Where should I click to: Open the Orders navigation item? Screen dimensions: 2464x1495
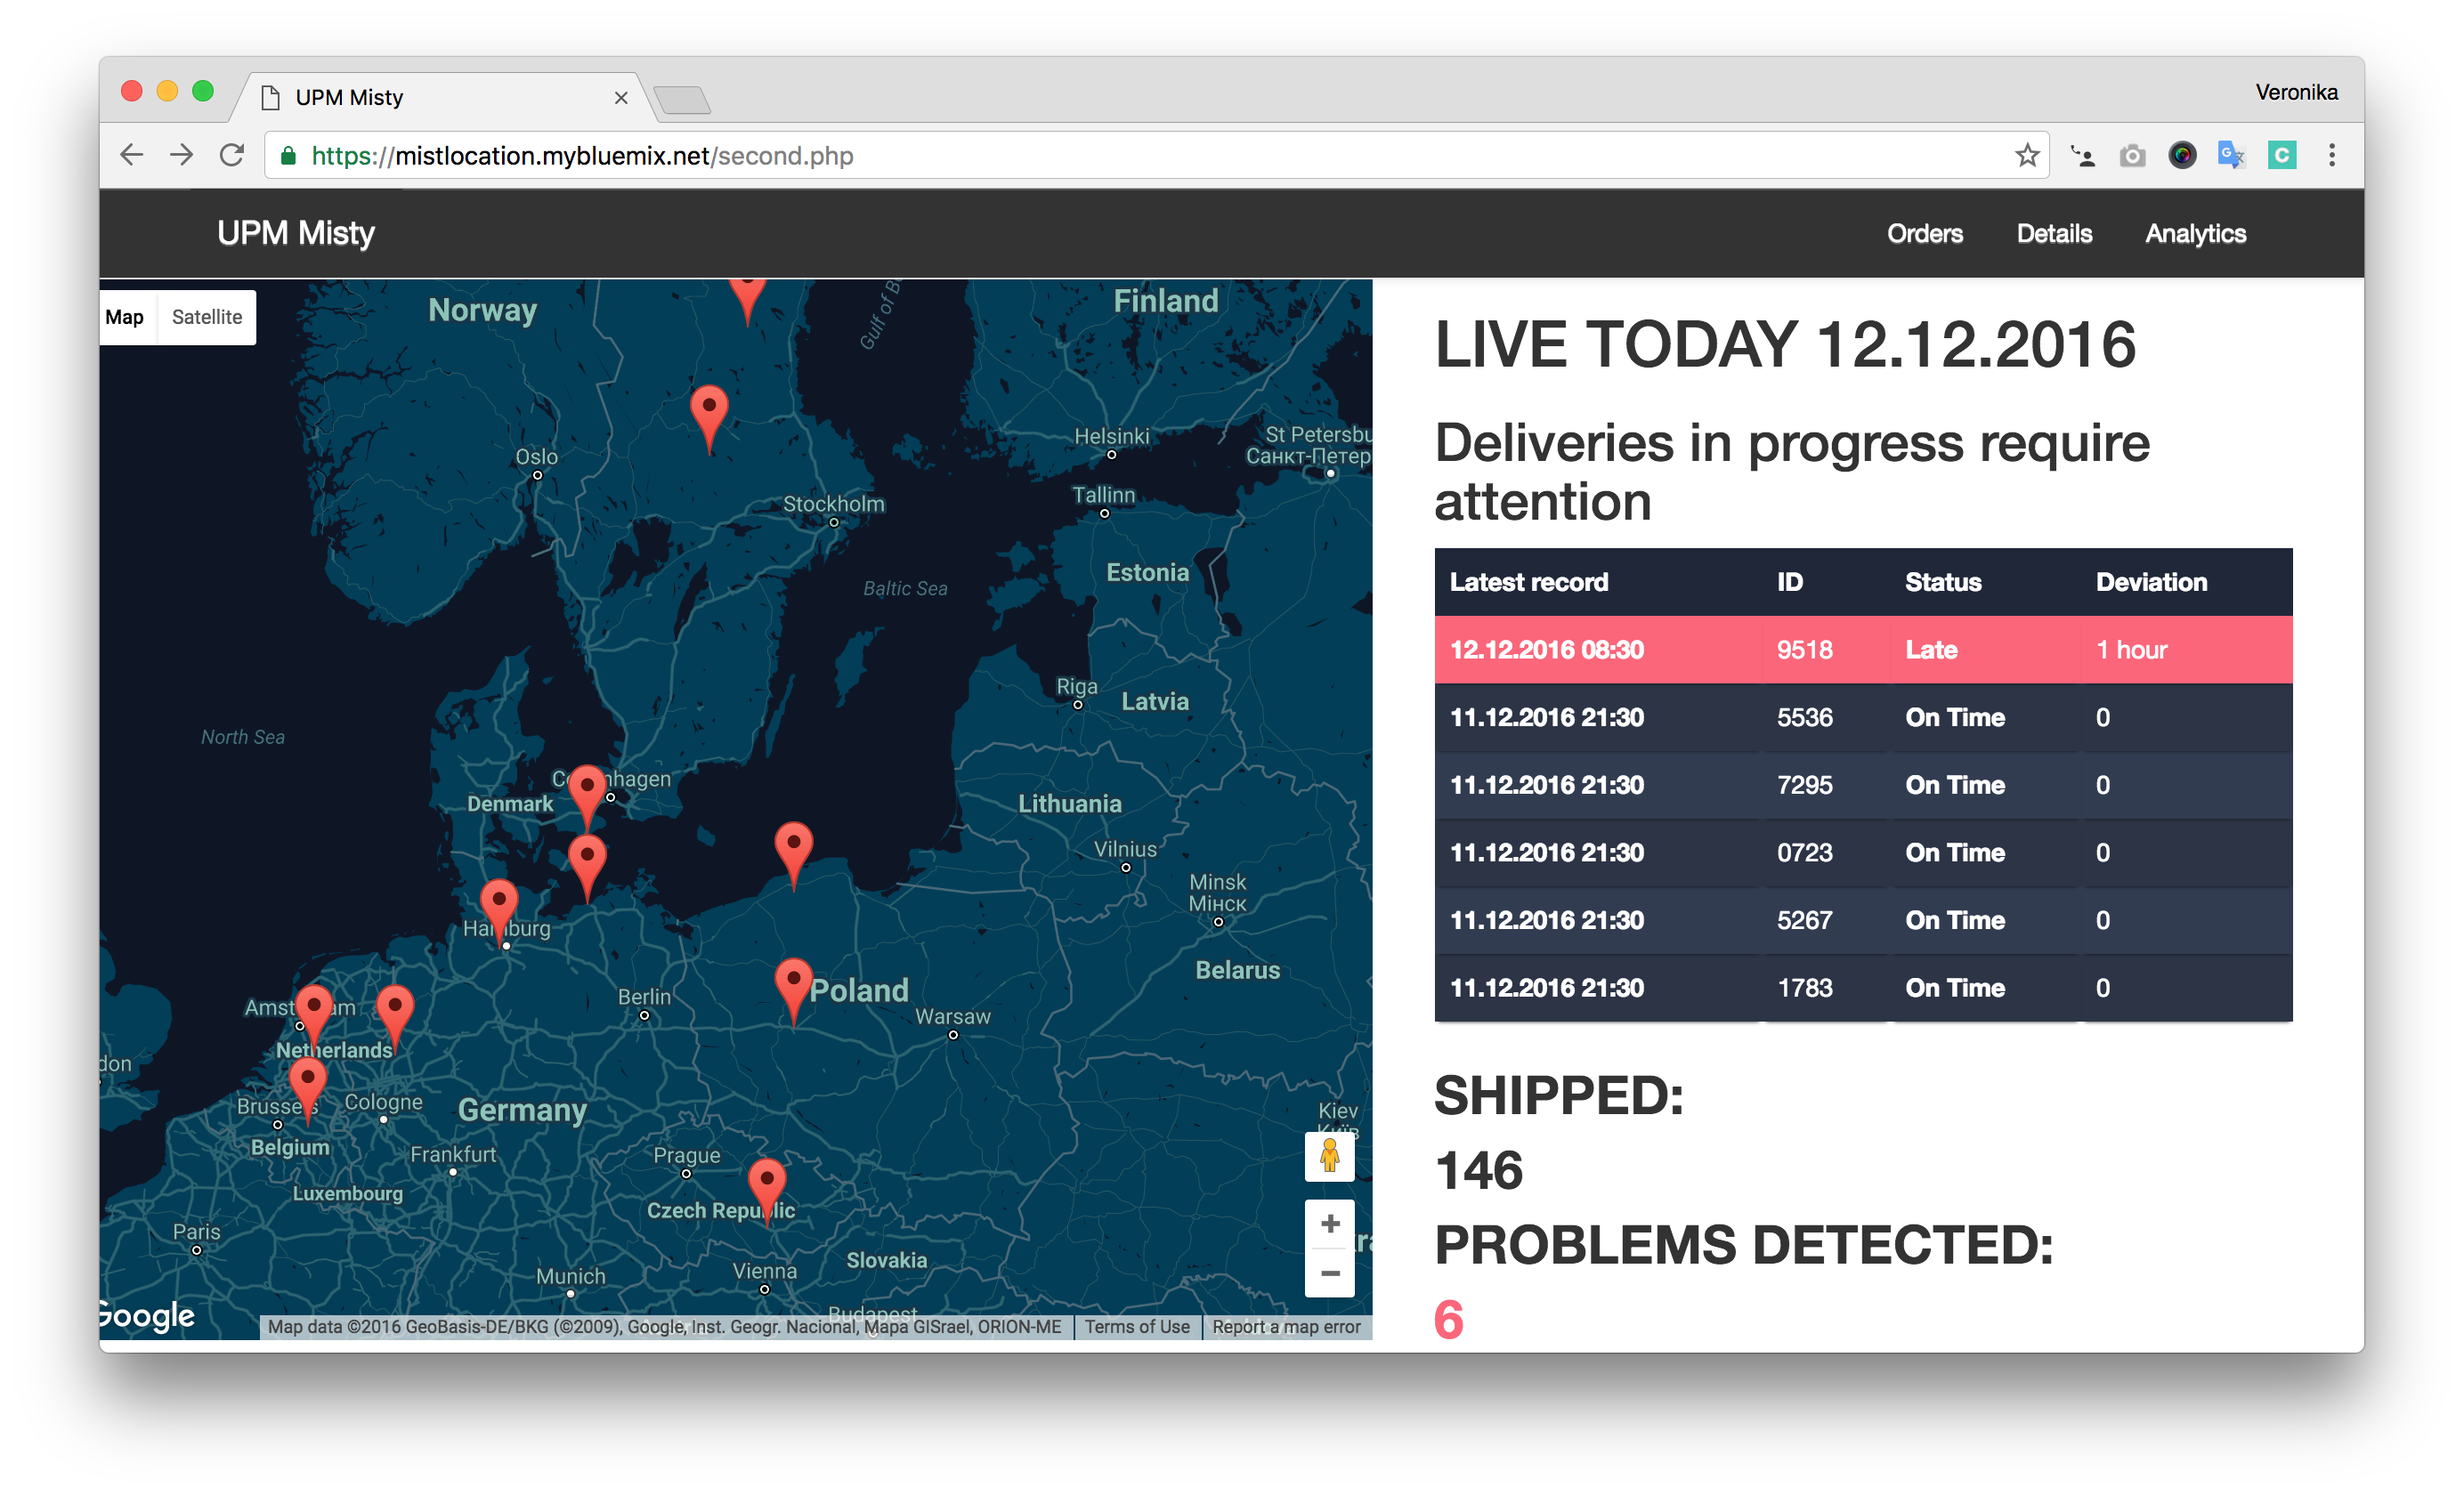point(1924,233)
